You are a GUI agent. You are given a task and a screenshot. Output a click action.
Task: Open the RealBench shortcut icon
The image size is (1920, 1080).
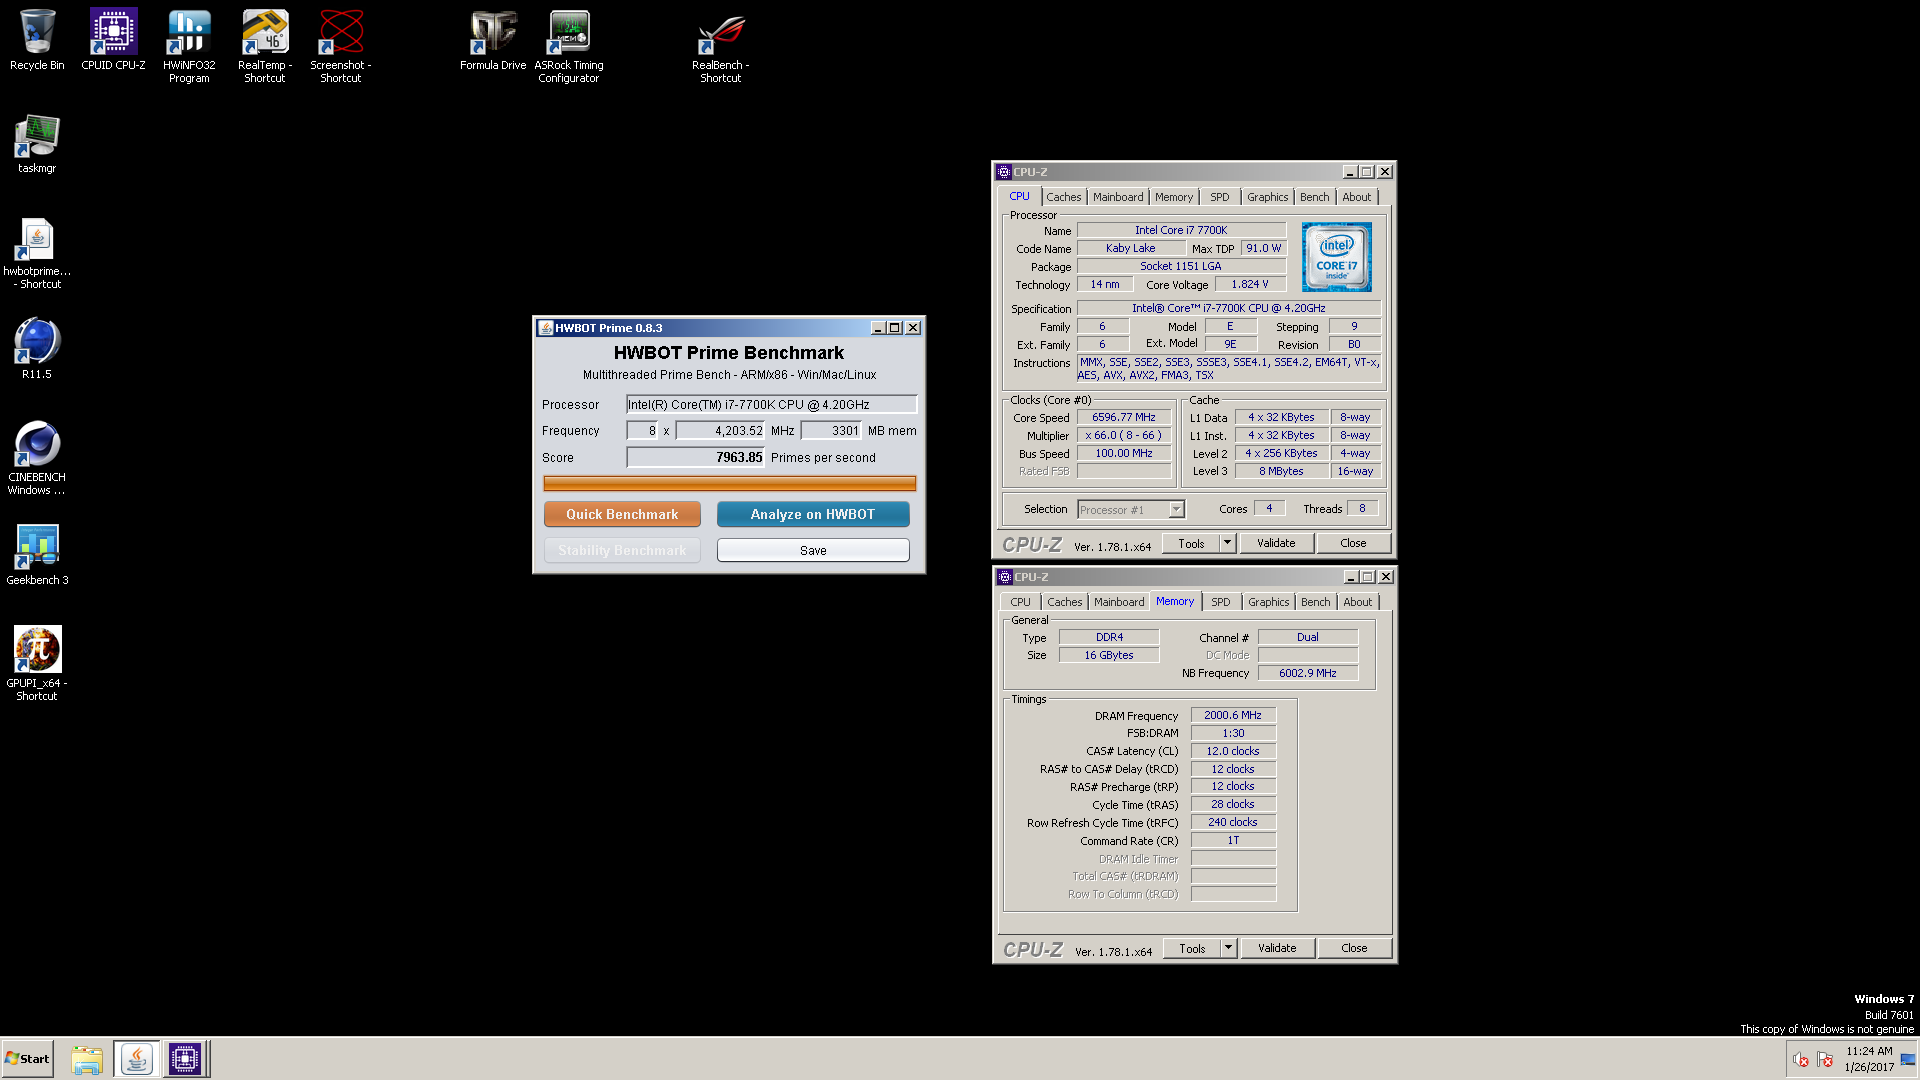(x=721, y=46)
